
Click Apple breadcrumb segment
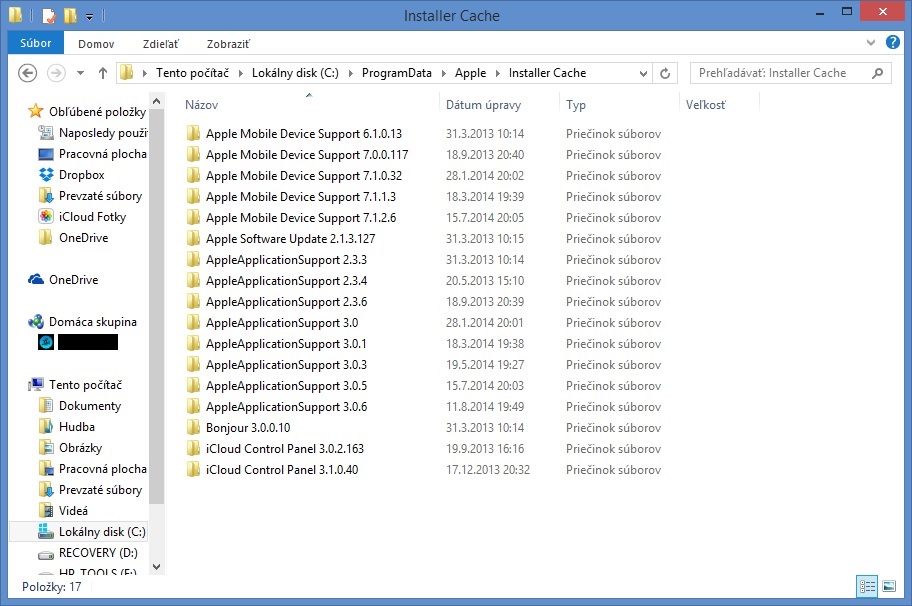(470, 73)
